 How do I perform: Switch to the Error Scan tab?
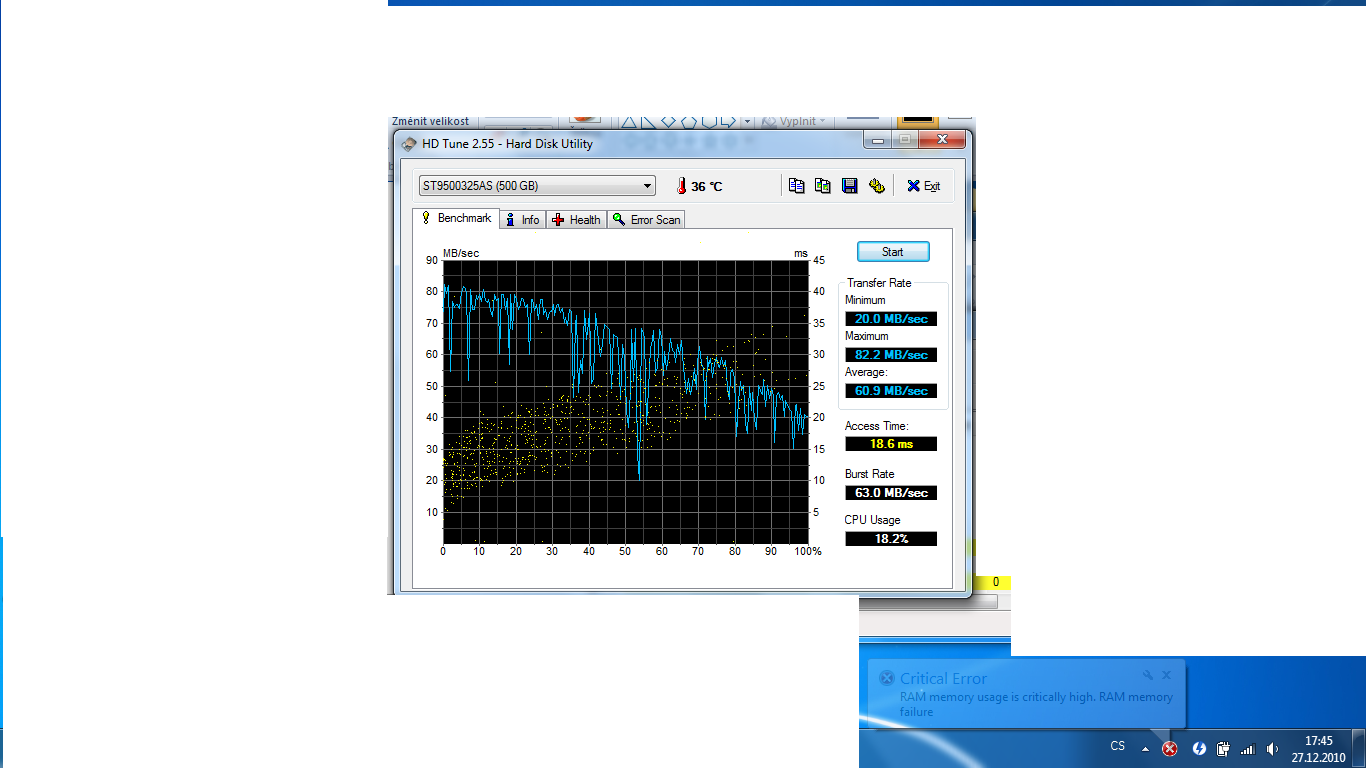[x=646, y=220]
